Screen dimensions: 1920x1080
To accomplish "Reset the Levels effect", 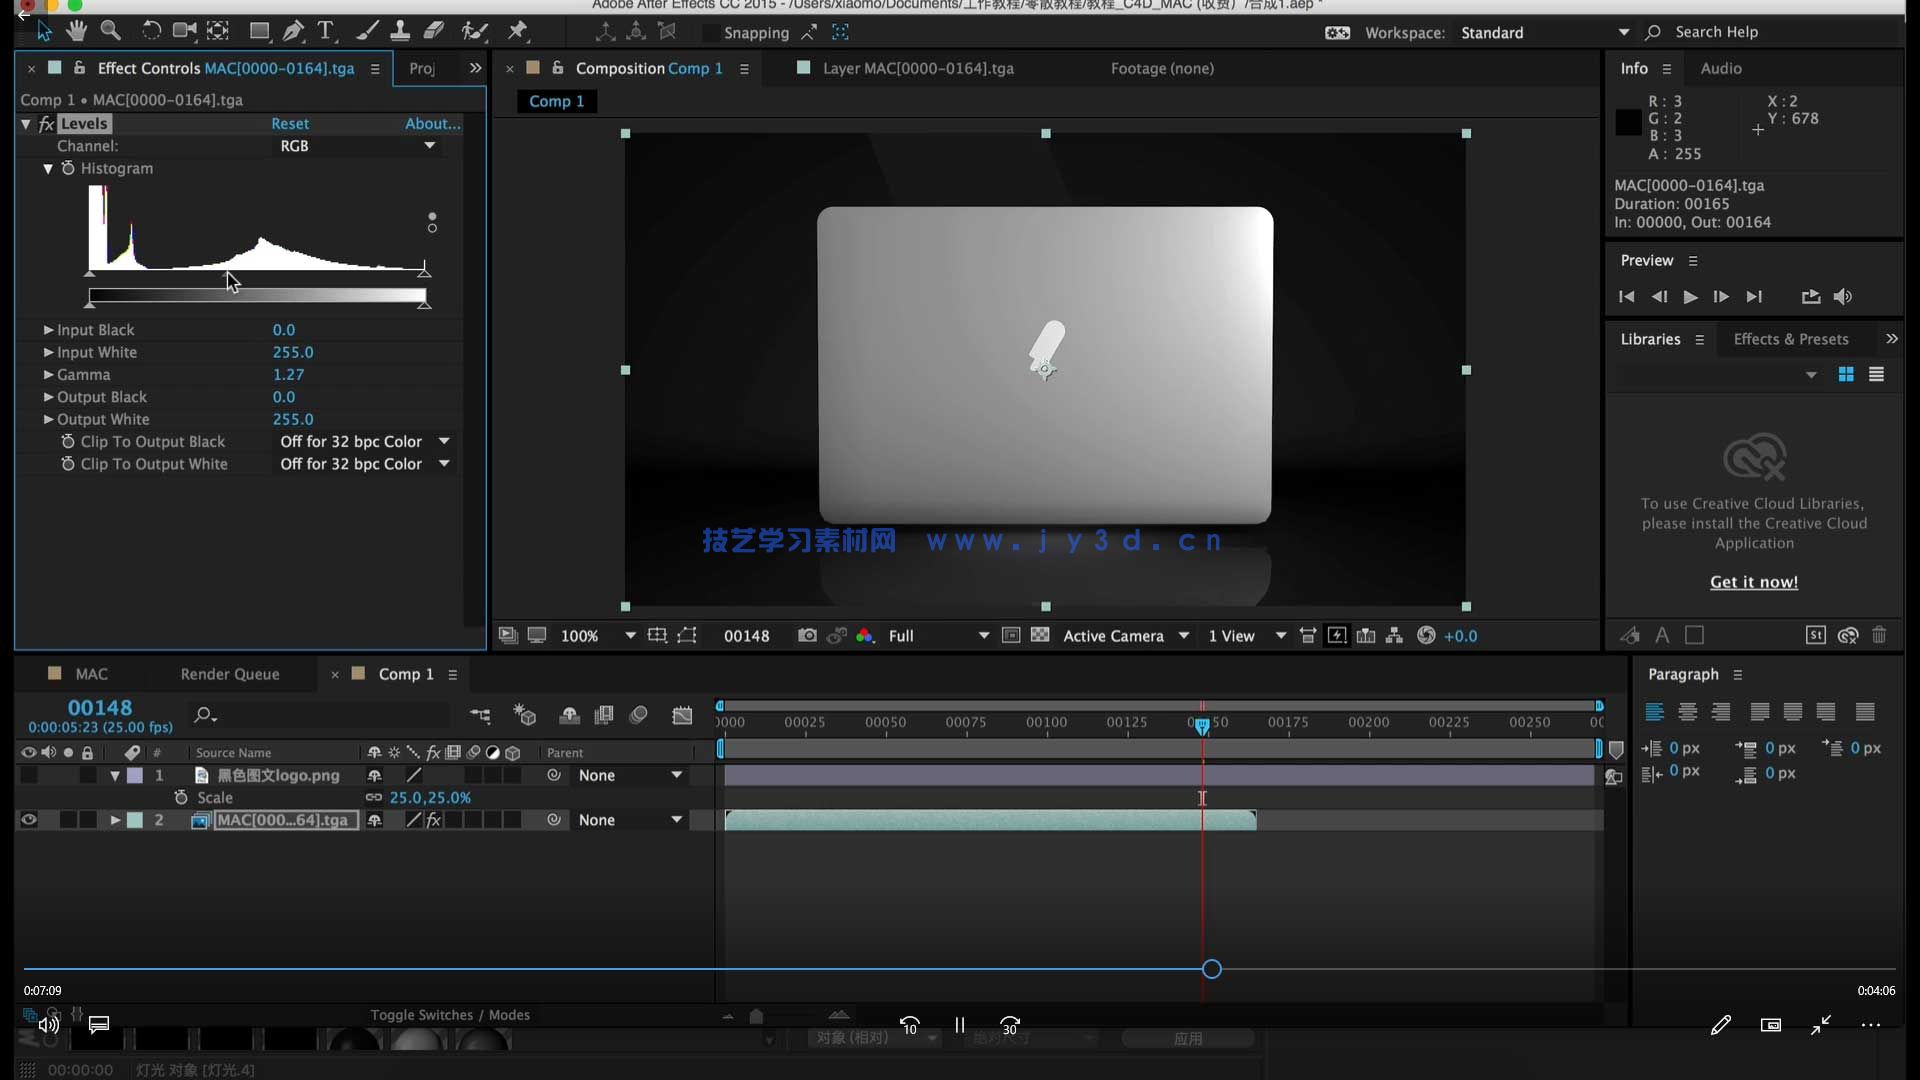I will 289,123.
